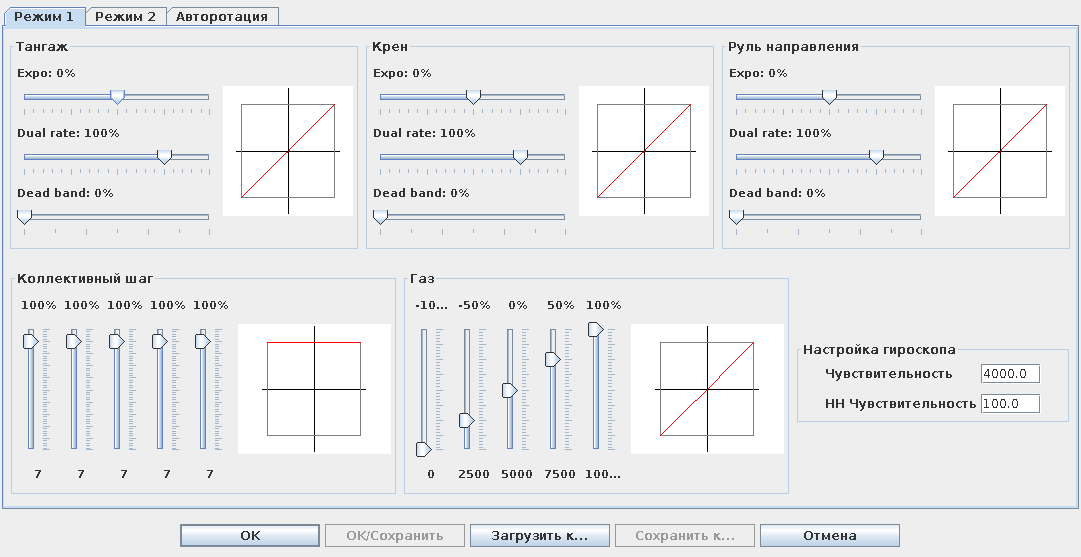Image resolution: width=1081 pixels, height=557 pixels.
Task: Click the Чувствительность input field
Action: point(1010,374)
